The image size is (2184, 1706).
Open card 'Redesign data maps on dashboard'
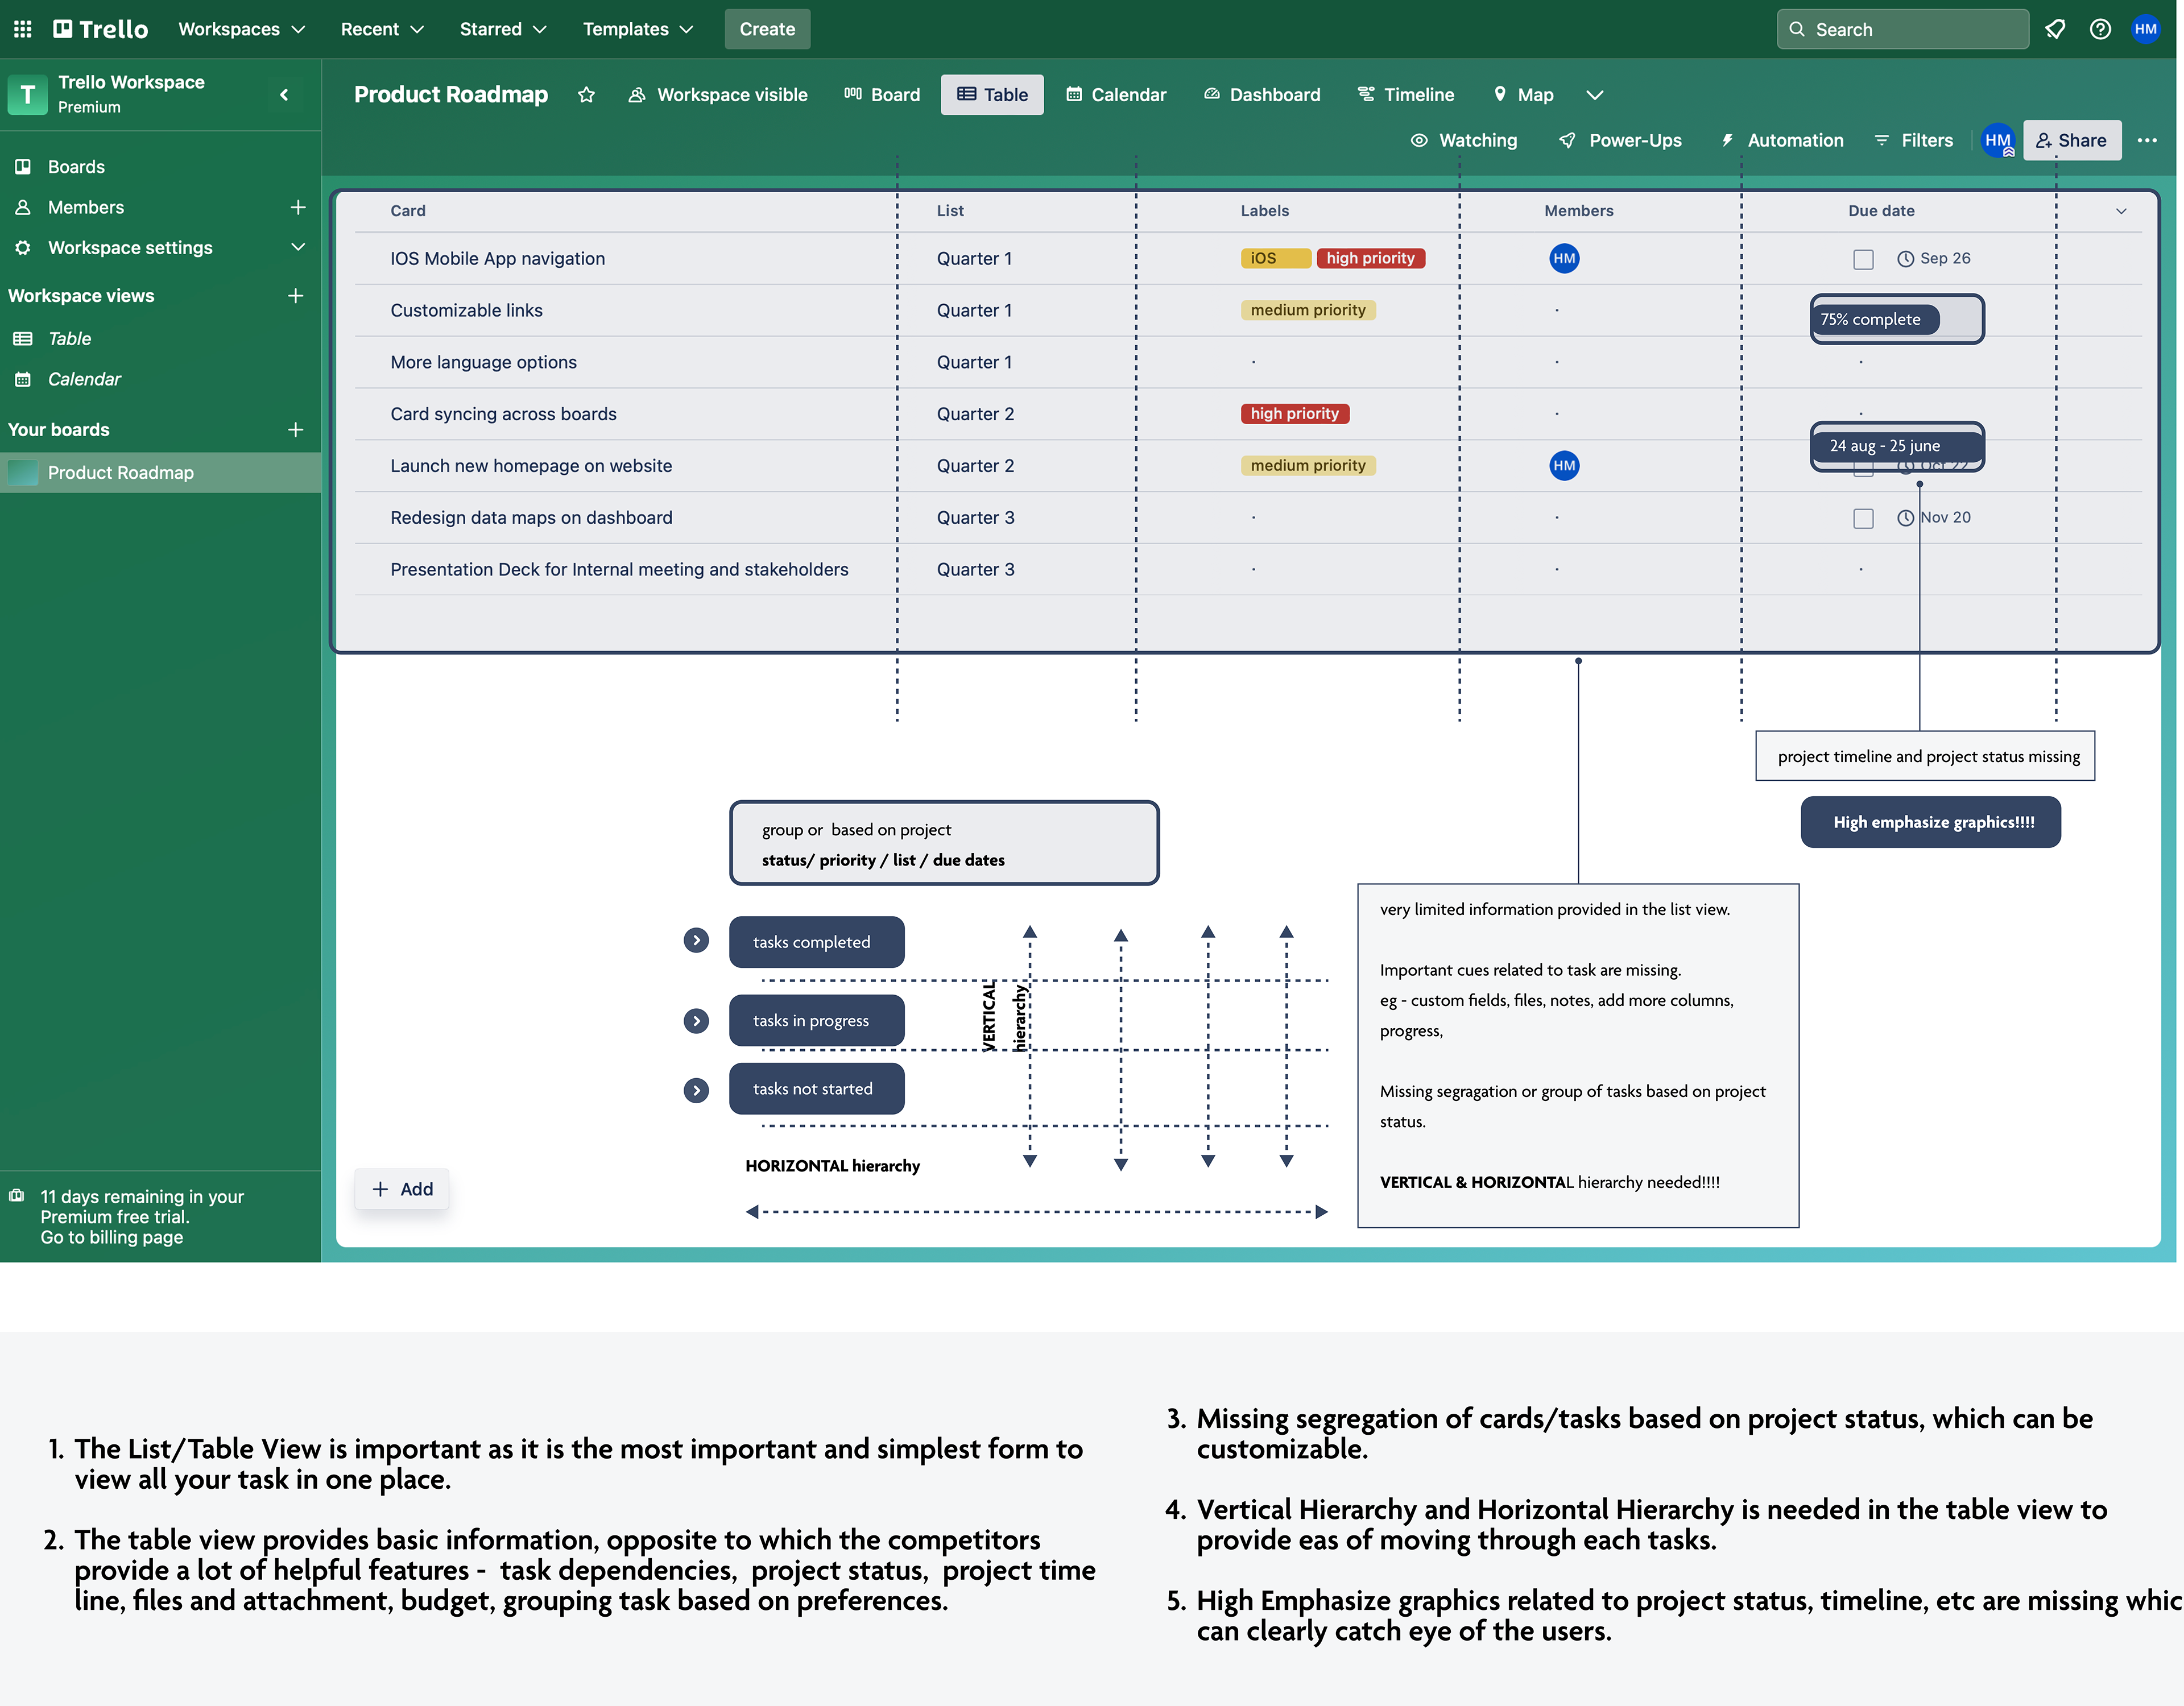coord(531,517)
